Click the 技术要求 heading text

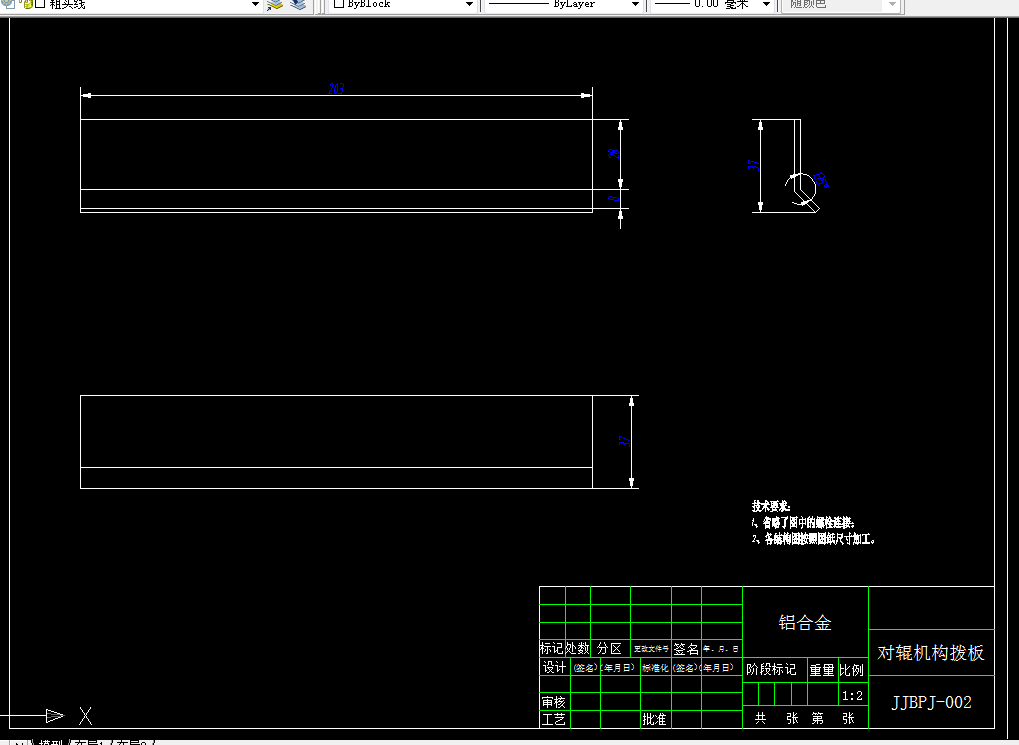[771, 506]
